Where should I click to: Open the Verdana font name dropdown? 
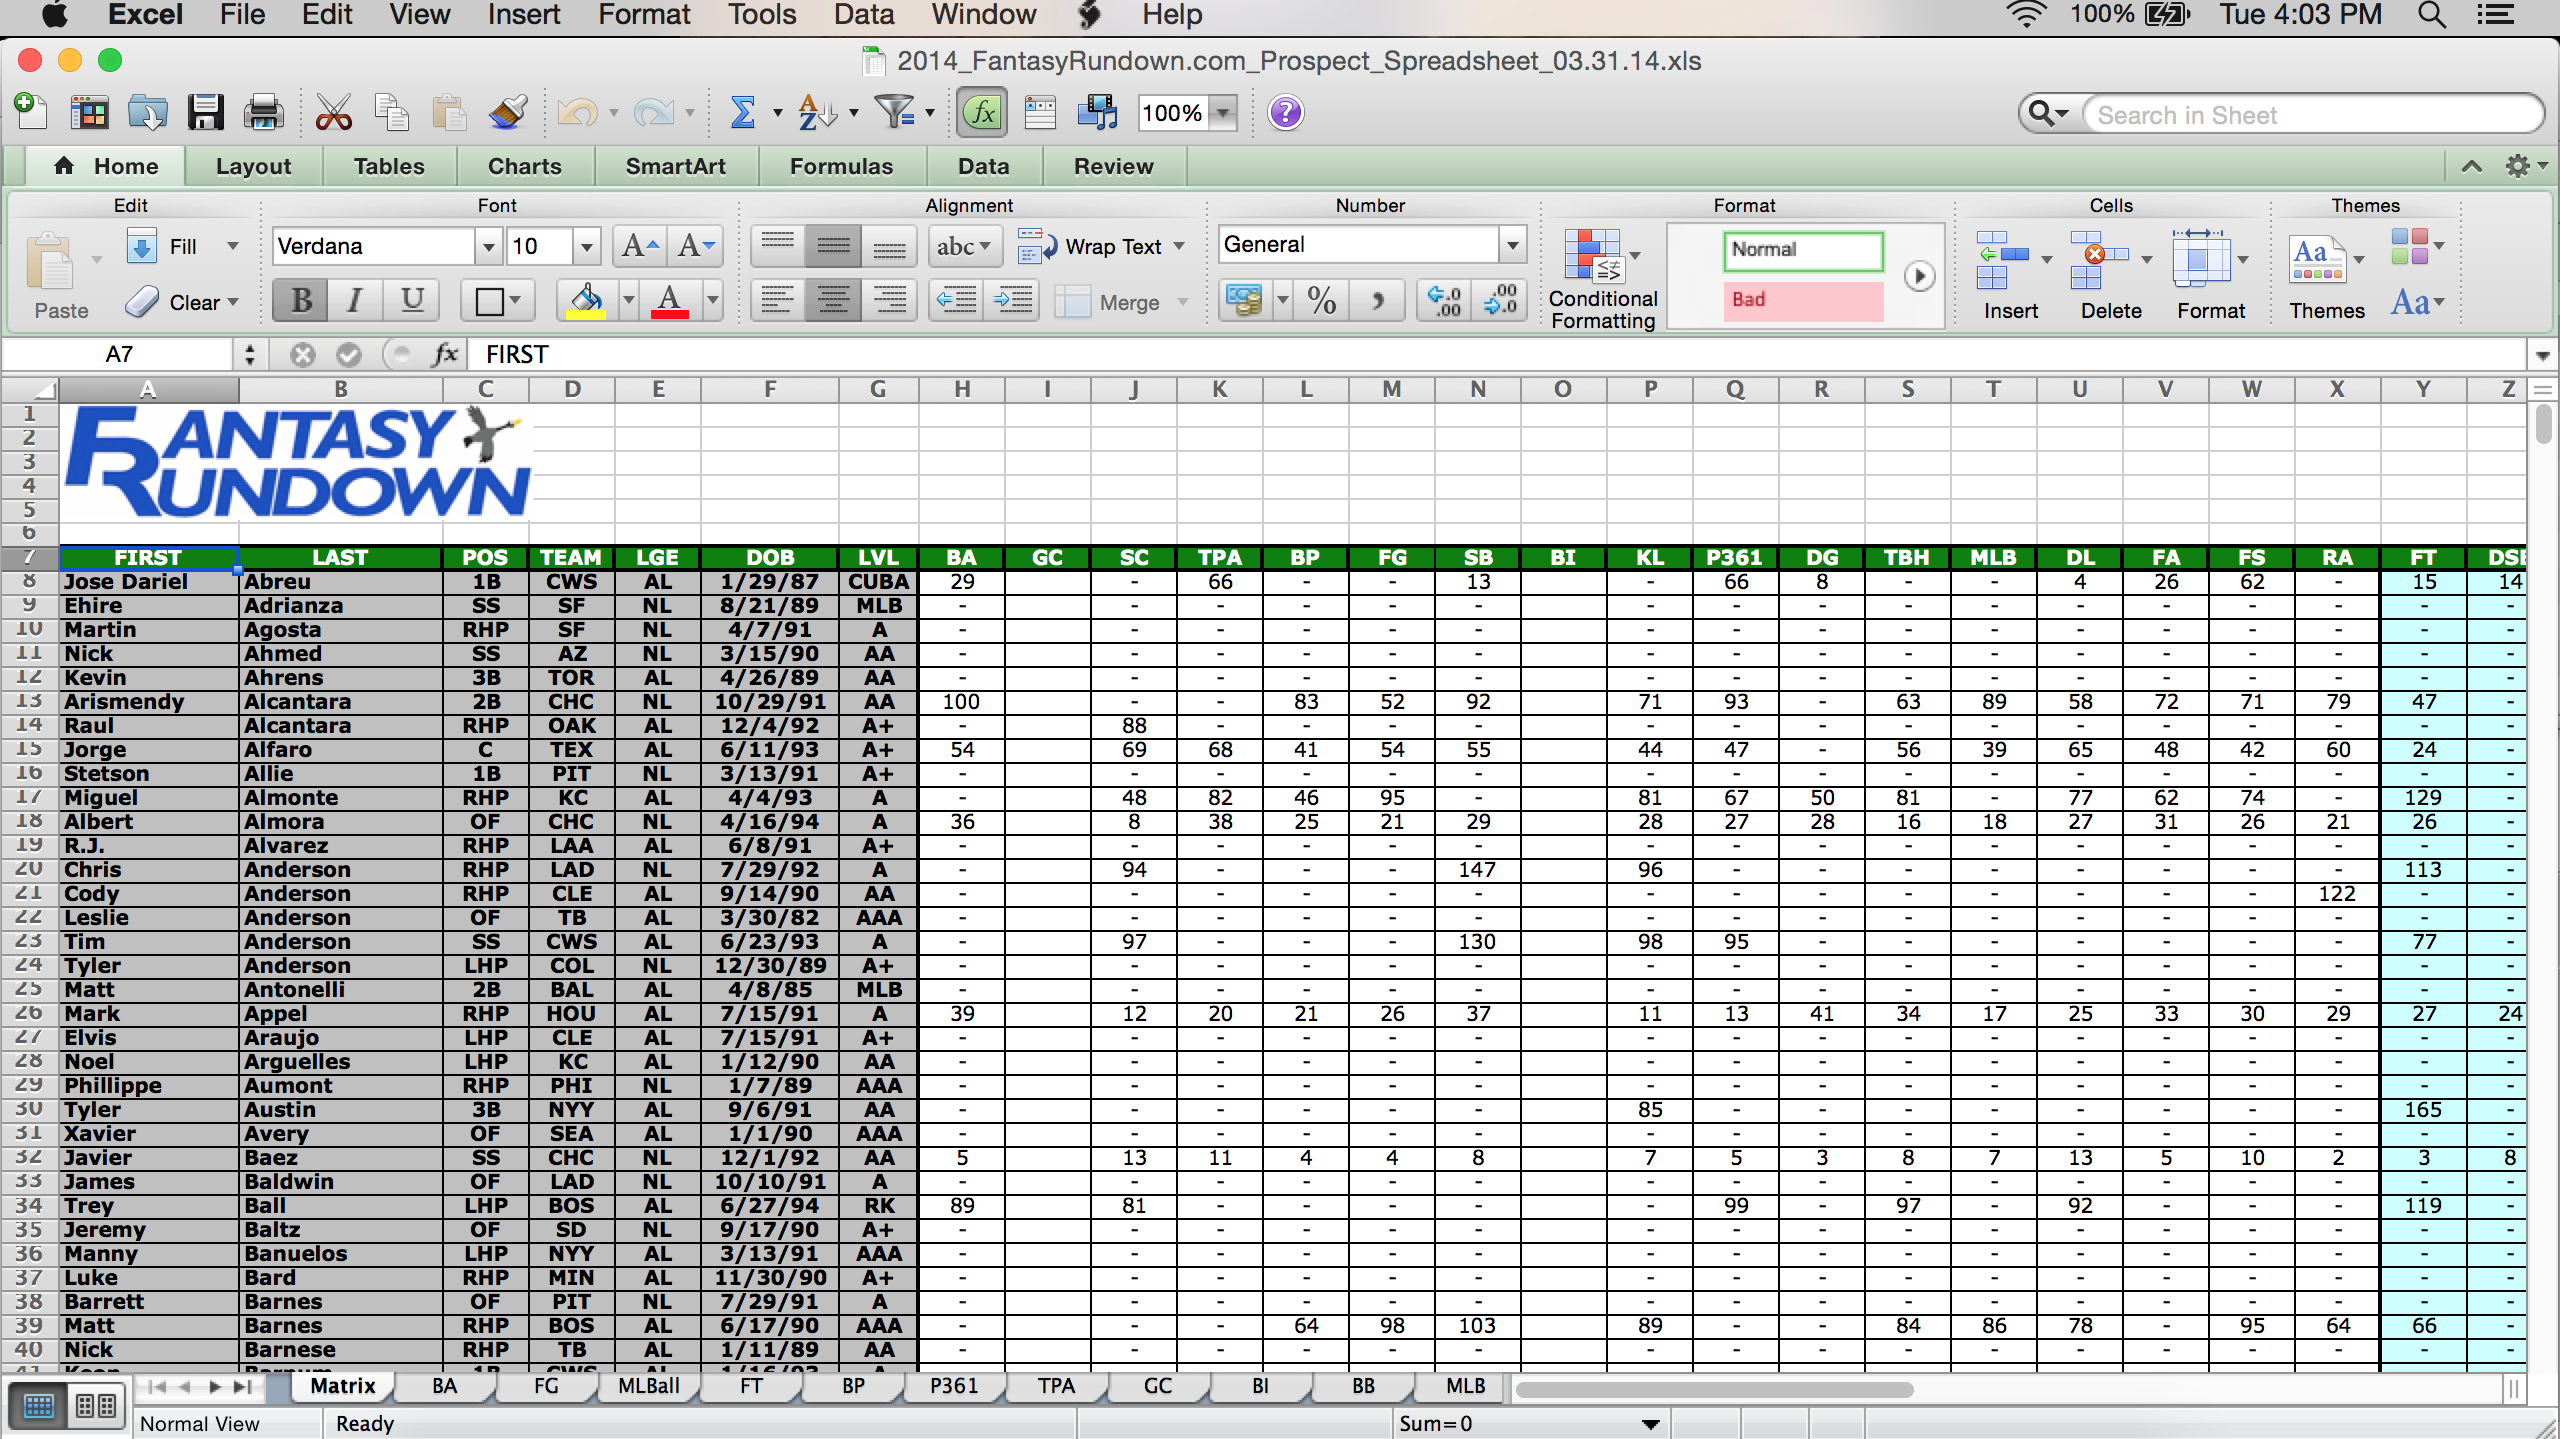click(488, 246)
